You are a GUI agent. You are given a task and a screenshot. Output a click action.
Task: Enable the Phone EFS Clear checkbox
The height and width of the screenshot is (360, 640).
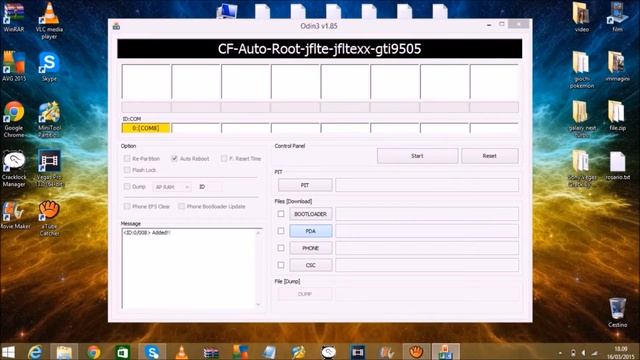pos(127,207)
